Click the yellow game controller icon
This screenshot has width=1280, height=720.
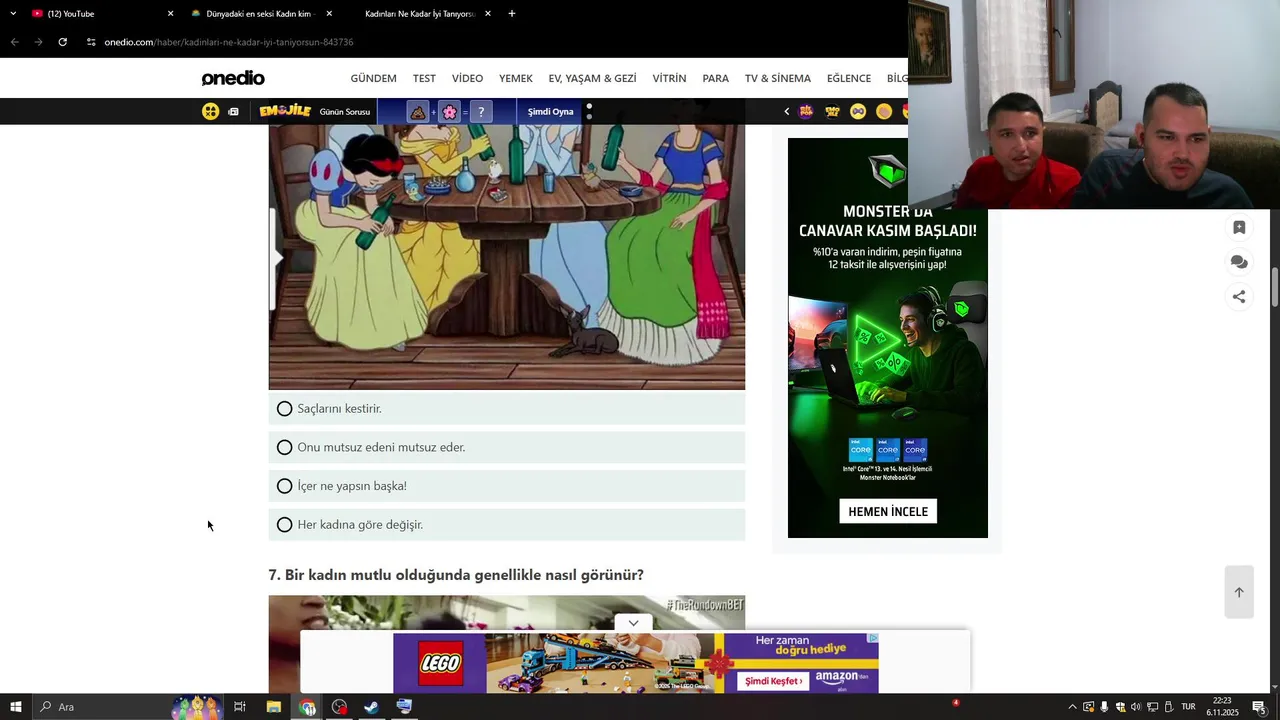pyautogui.click(x=210, y=112)
